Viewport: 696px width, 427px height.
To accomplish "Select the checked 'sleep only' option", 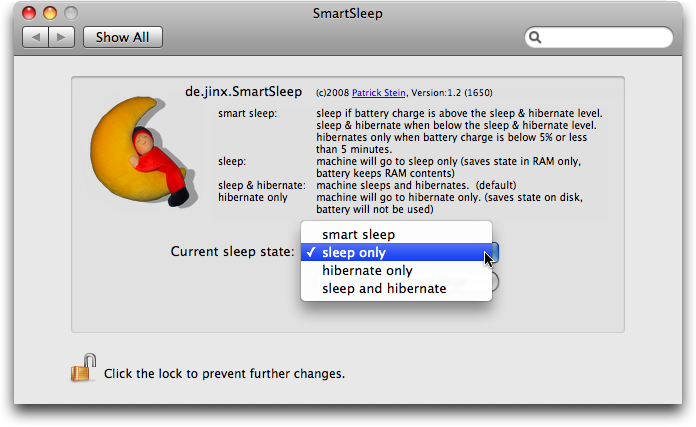I will 396,252.
